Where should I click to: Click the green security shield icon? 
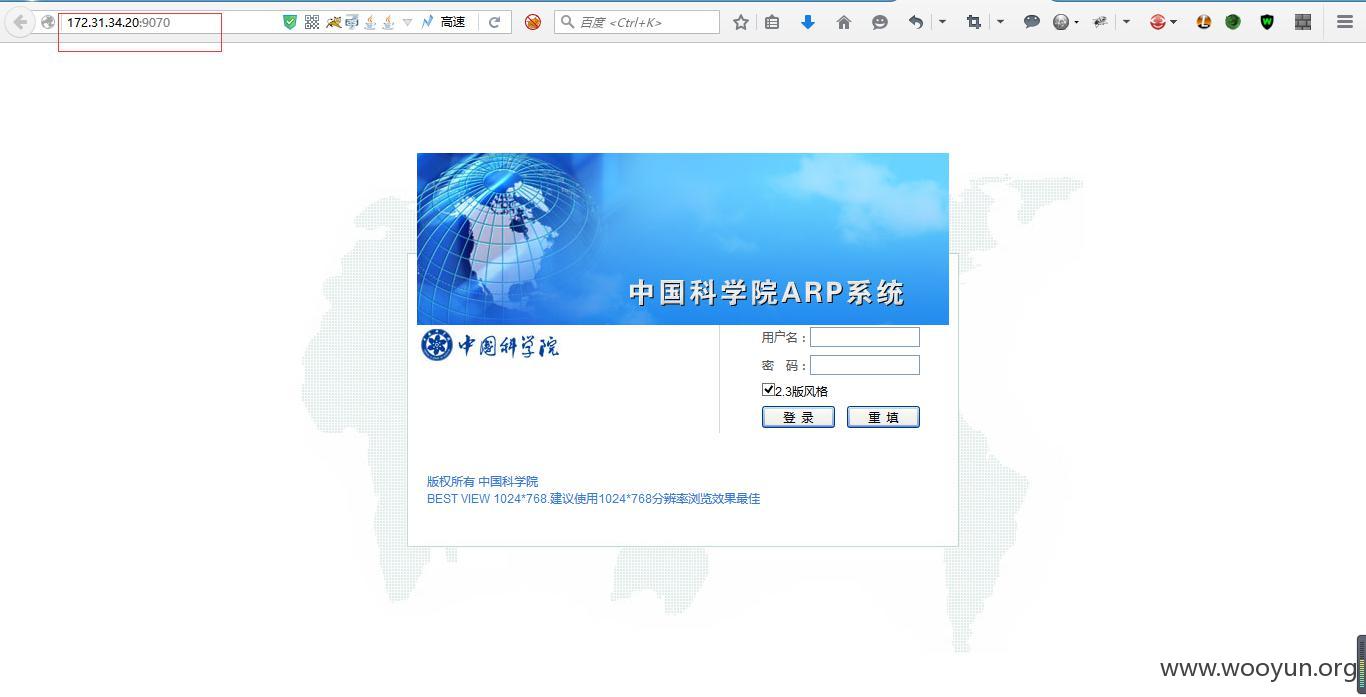290,22
